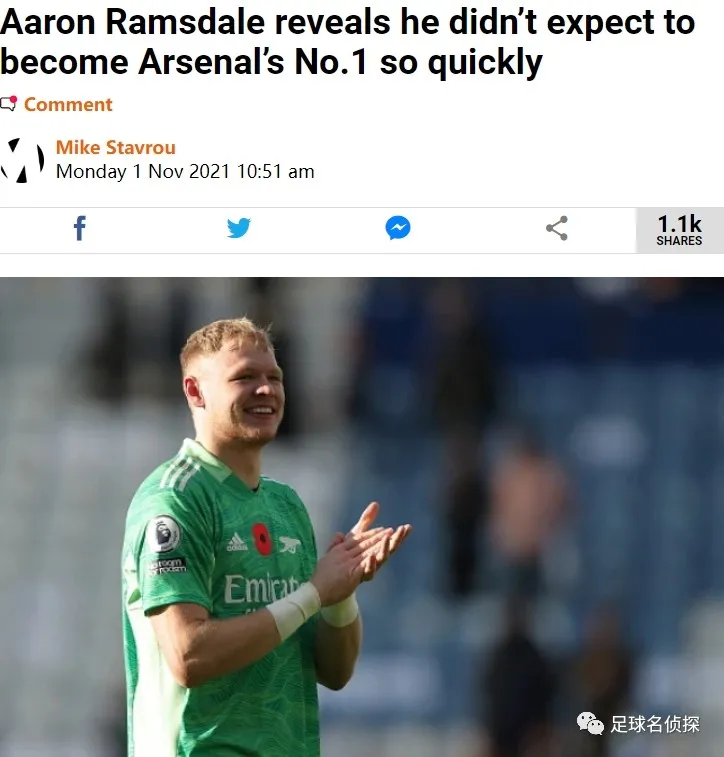Click the comment speech bubble icon
This screenshot has height=757, width=724.
pos(8,103)
